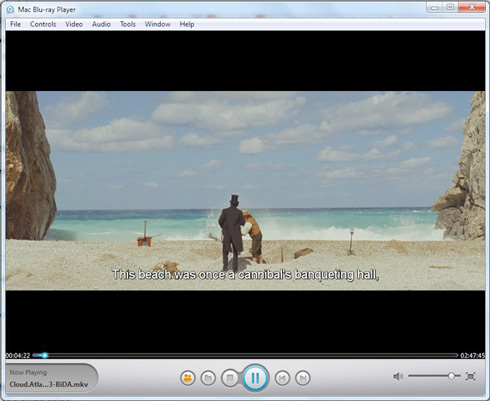Click the volume slider handle
Screen dimensions: 490x401
[x=451, y=376]
